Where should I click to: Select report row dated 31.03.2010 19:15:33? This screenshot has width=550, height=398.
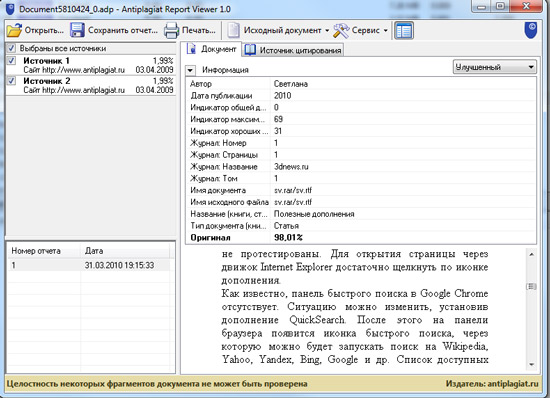point(89,265)
